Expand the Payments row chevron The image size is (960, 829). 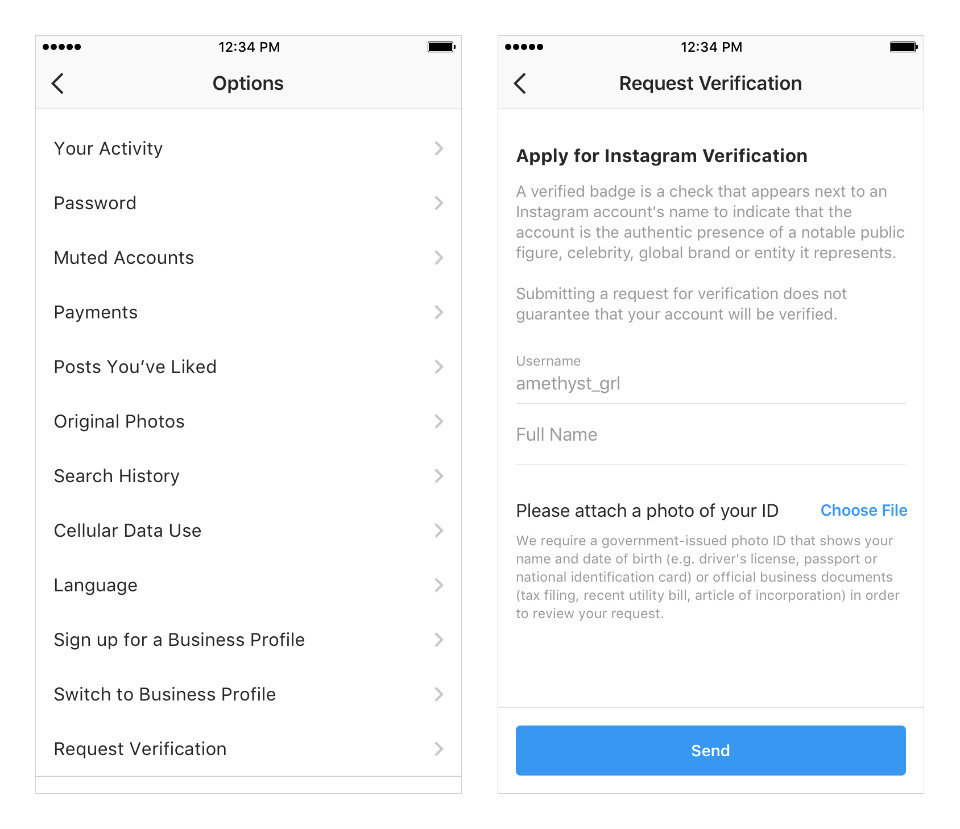(x=438, y=312)
